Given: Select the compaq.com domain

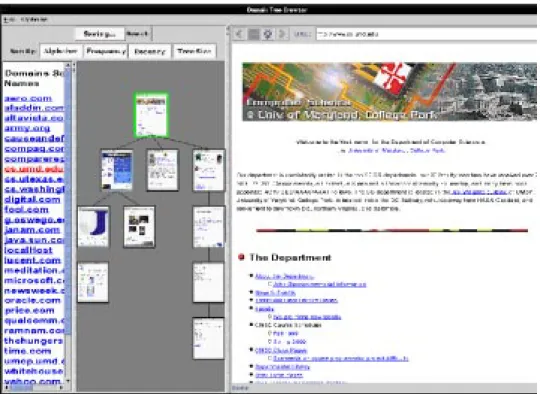Looking at the screenshot, I should point(34,149).
